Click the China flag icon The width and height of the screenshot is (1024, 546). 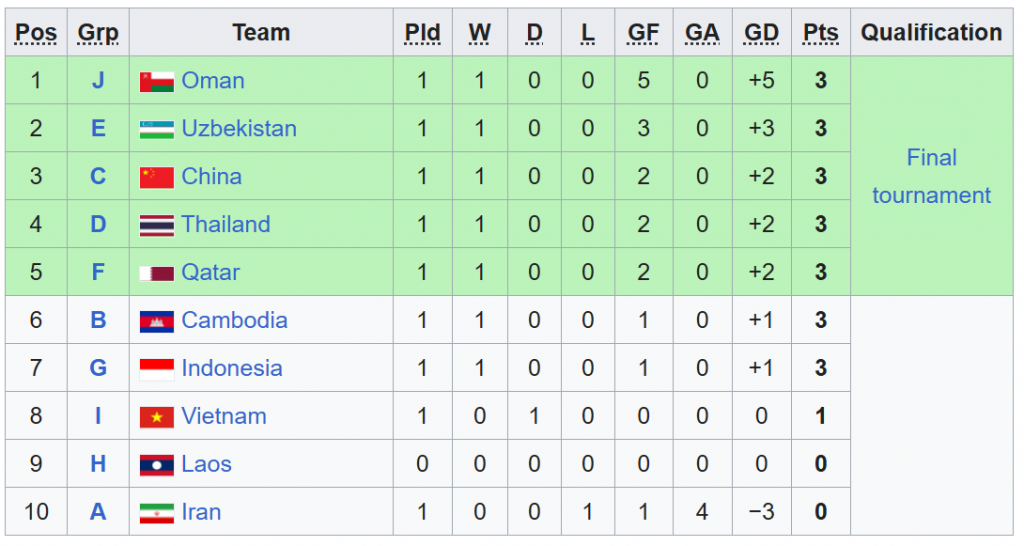[157, 177]
